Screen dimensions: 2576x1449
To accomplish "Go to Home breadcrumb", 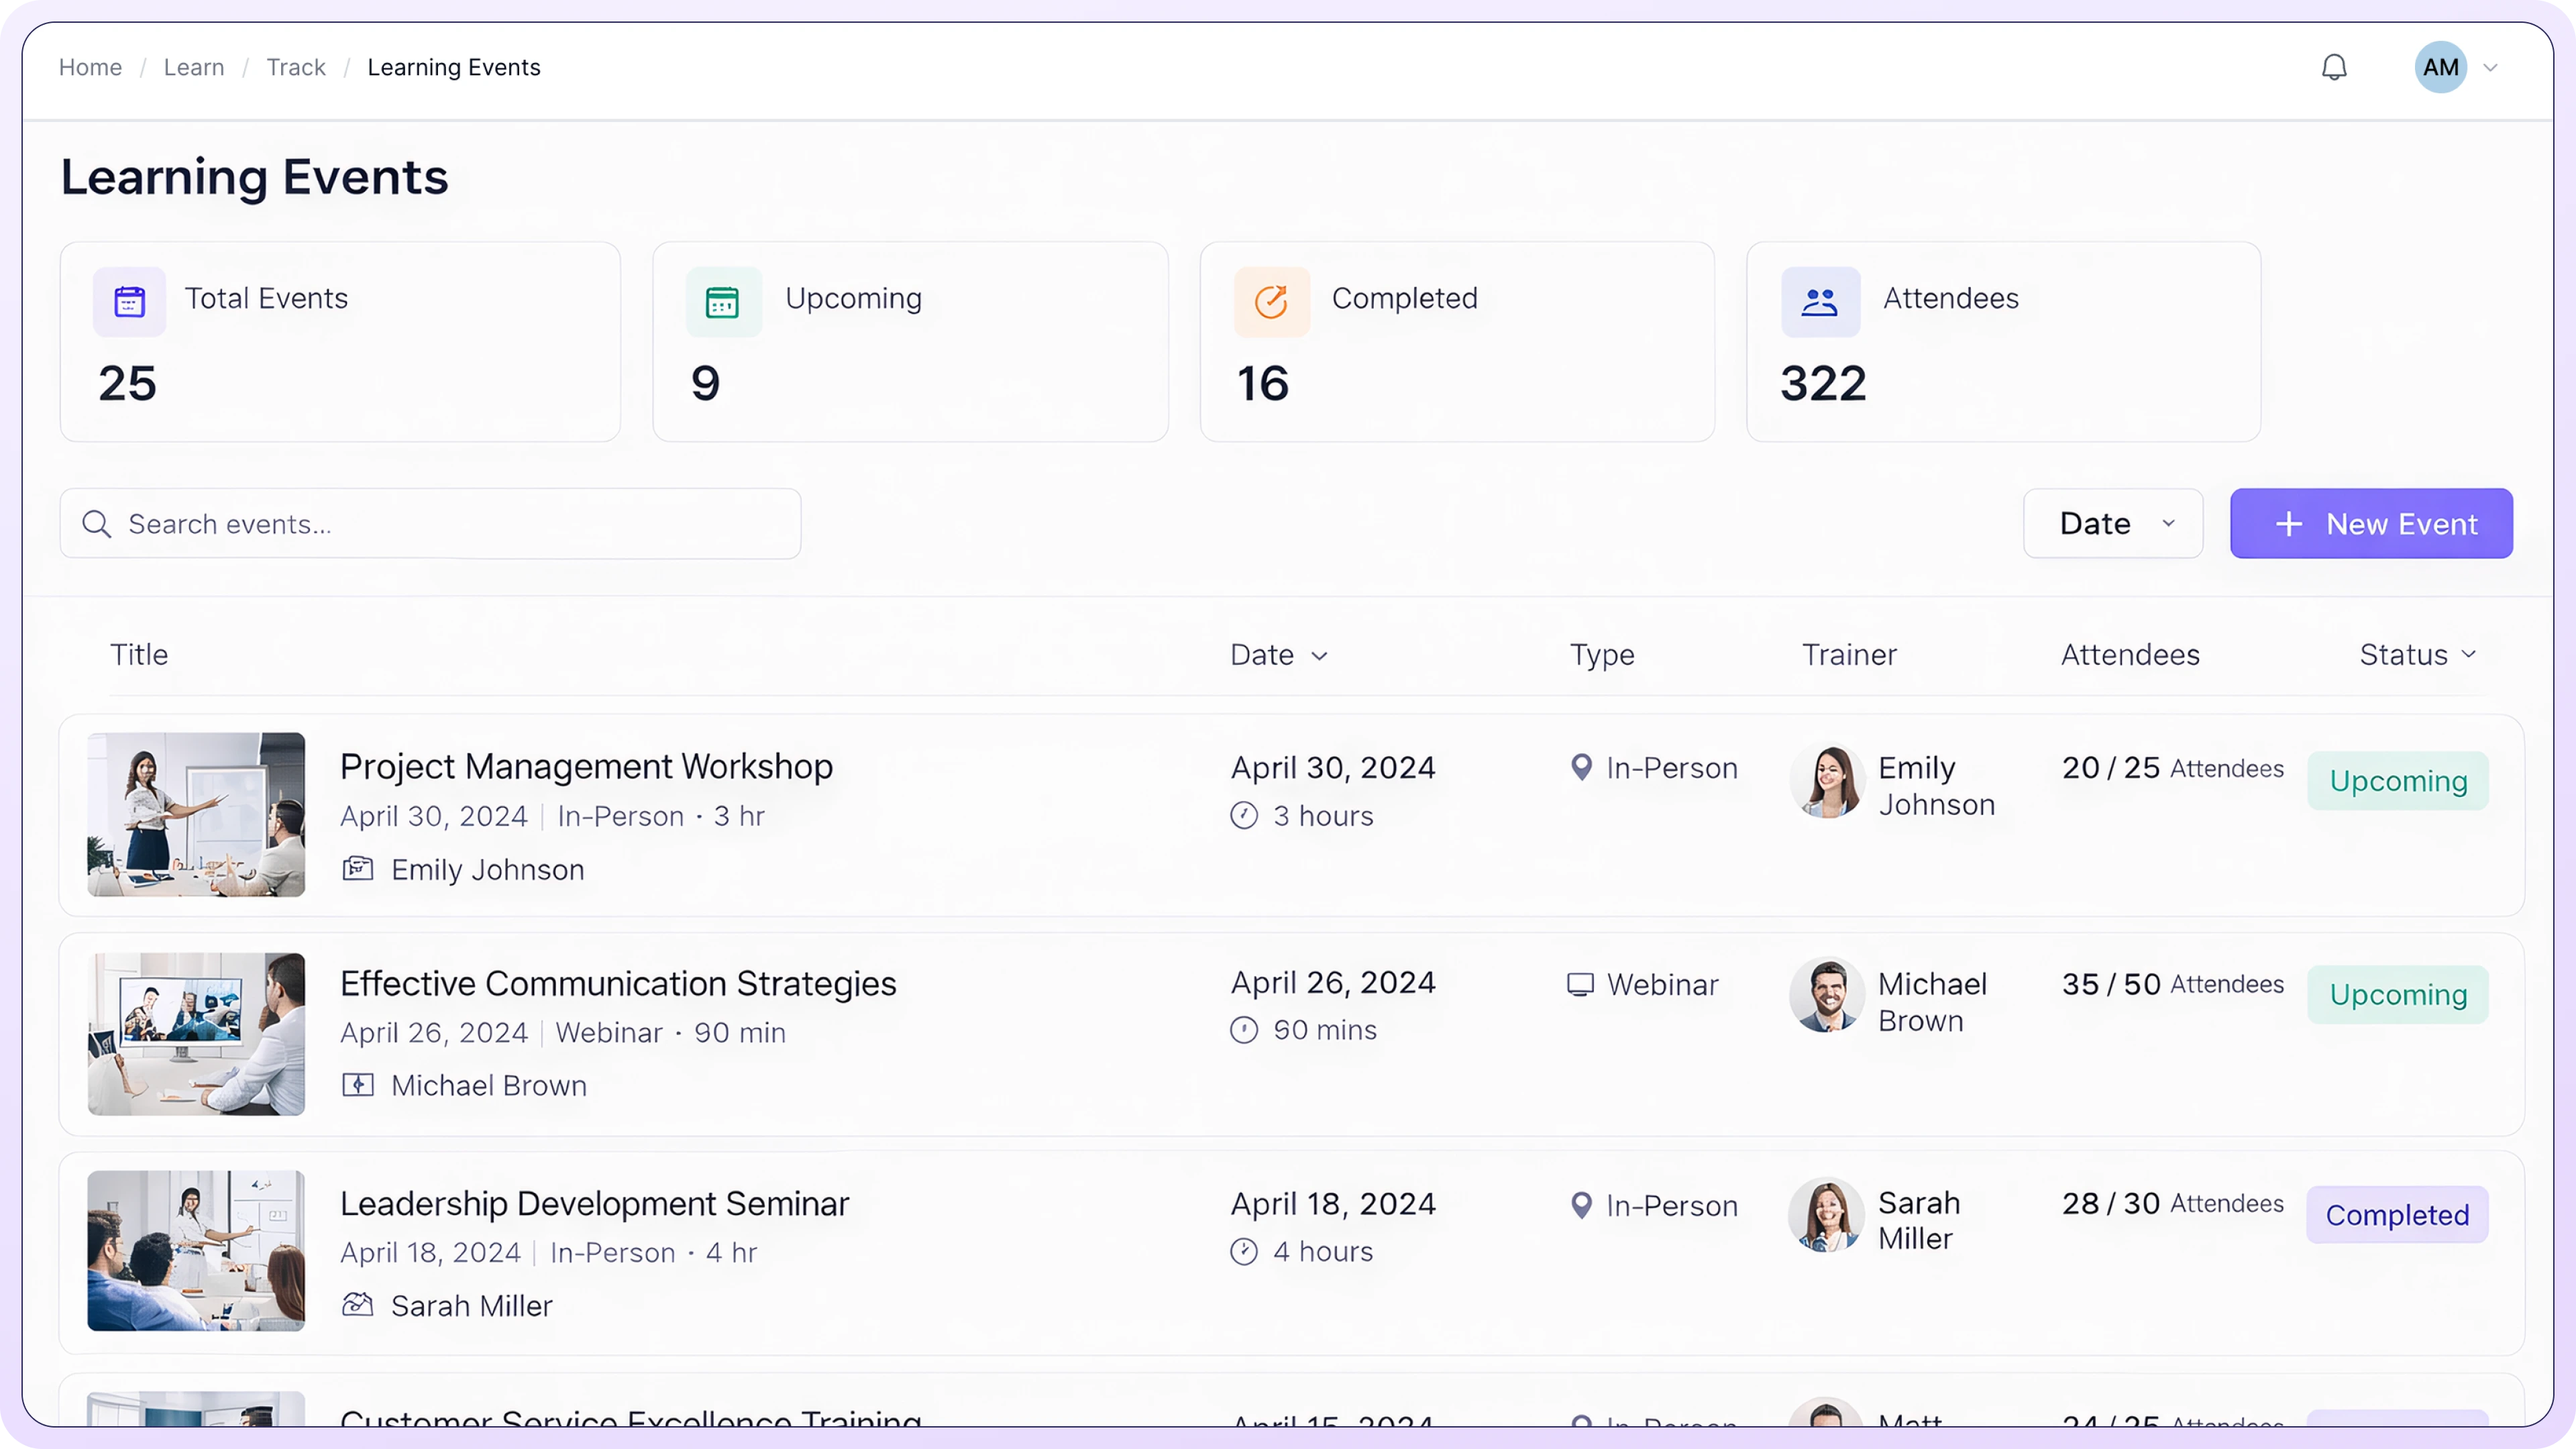I will point(90,67).
